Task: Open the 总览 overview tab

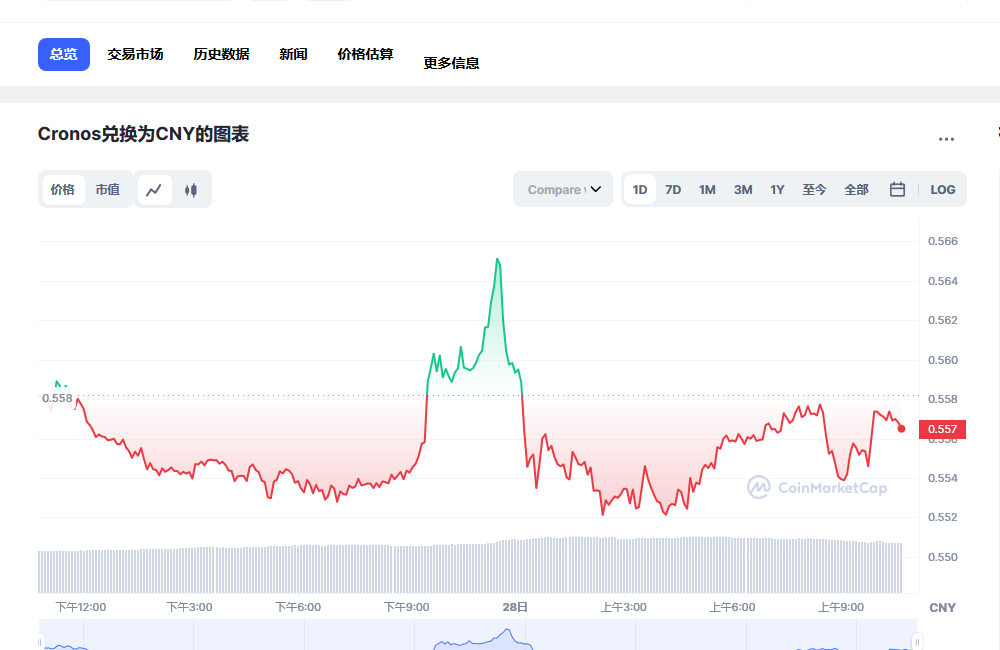Action: 64,54
